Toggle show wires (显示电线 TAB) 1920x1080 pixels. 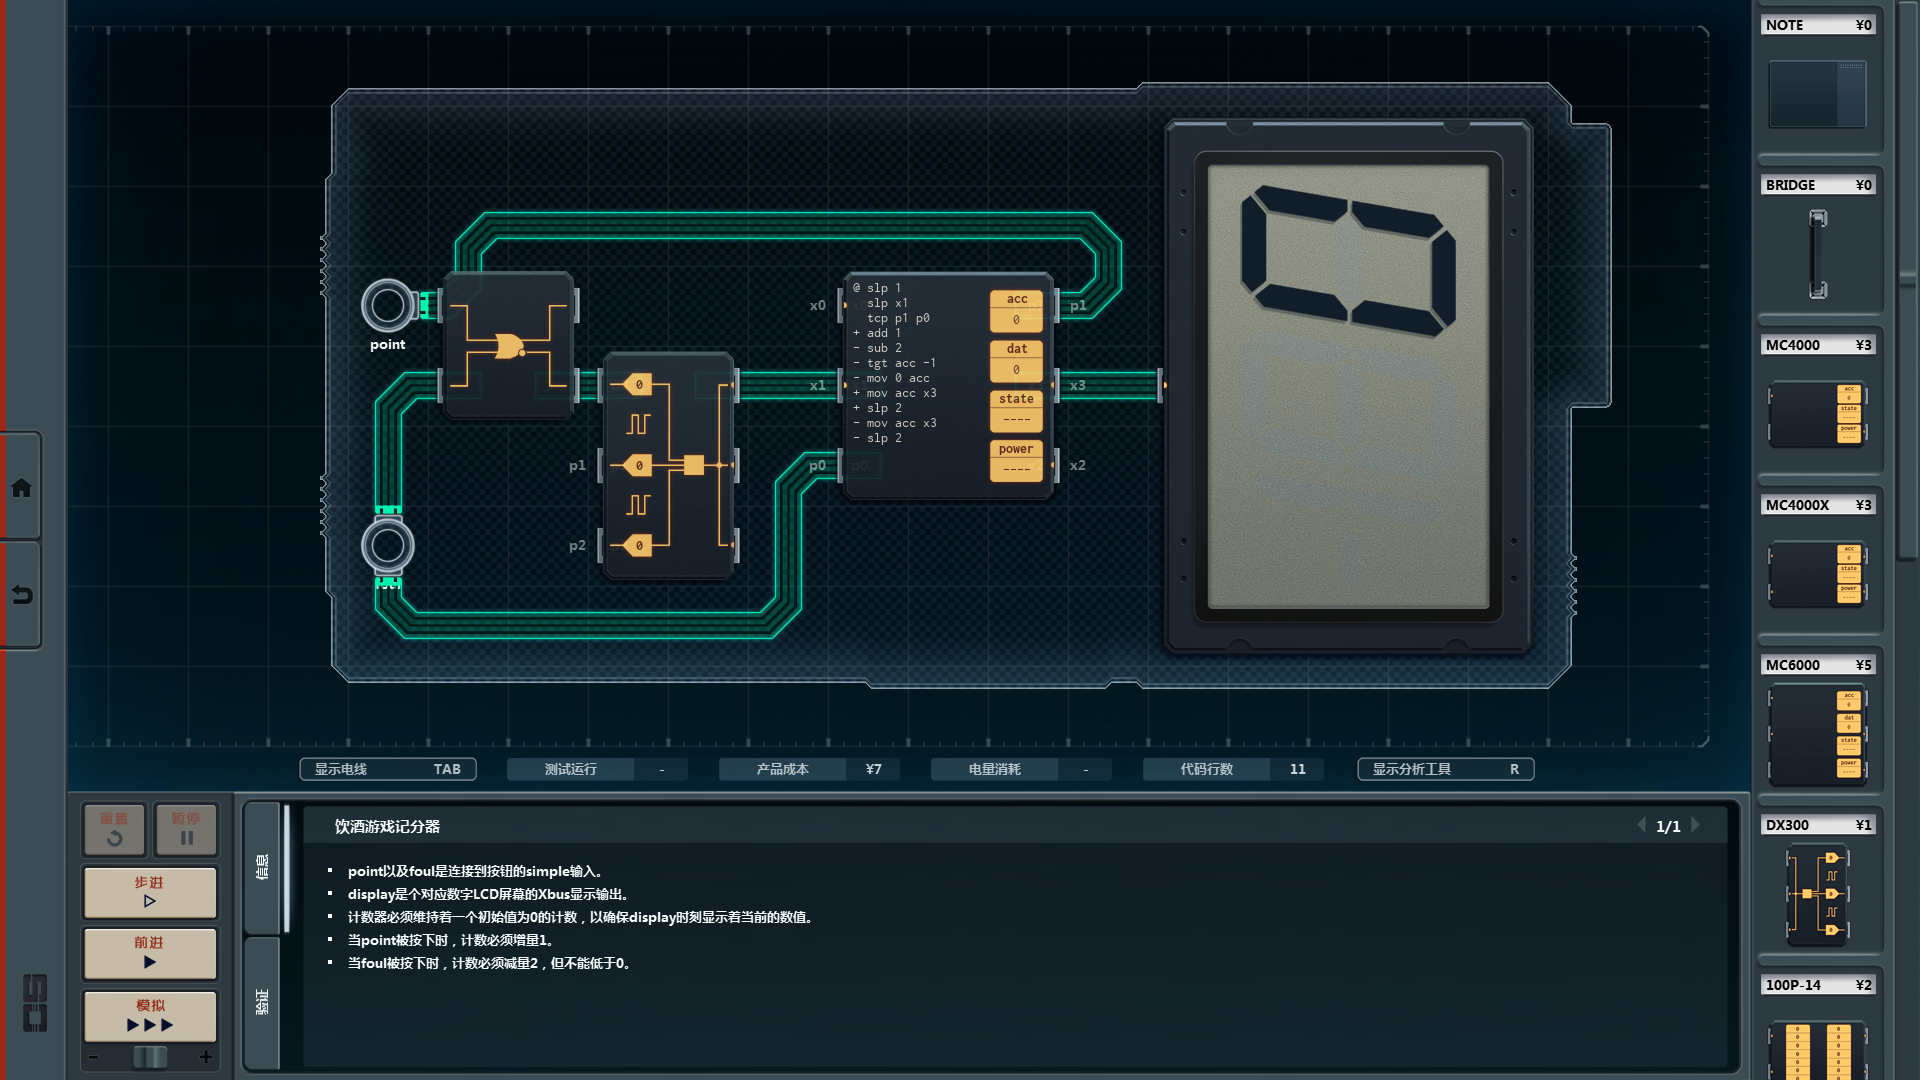pyautogui.click(x=388, y=769)
